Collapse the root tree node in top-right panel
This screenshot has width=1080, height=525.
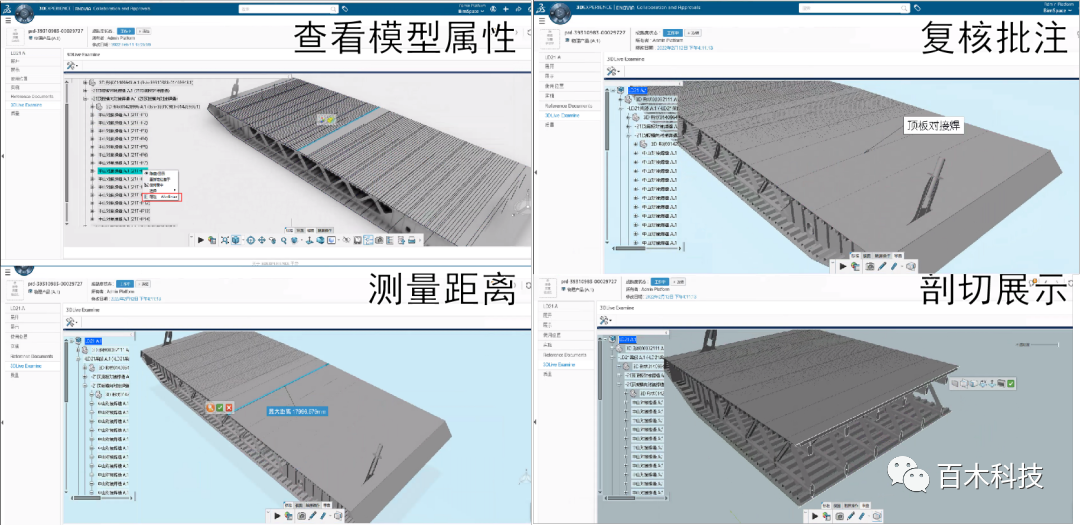[611, 91]
